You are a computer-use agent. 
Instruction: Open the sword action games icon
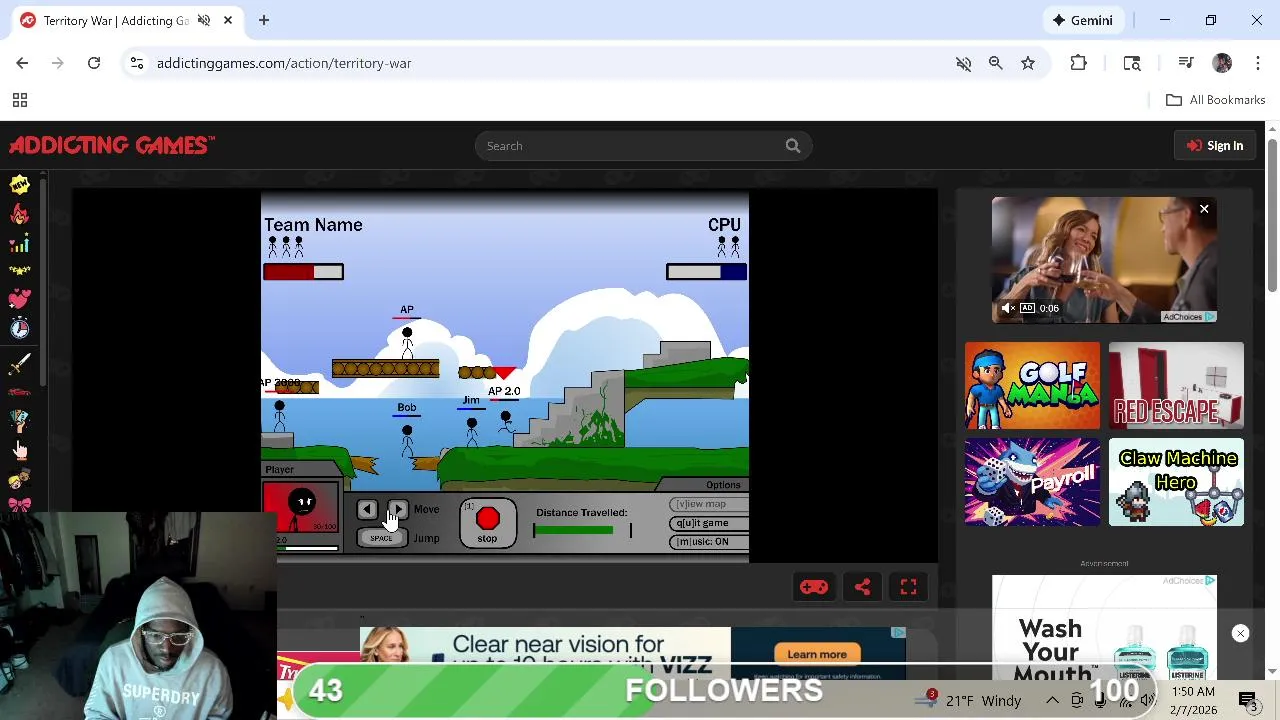pos(19,364)
